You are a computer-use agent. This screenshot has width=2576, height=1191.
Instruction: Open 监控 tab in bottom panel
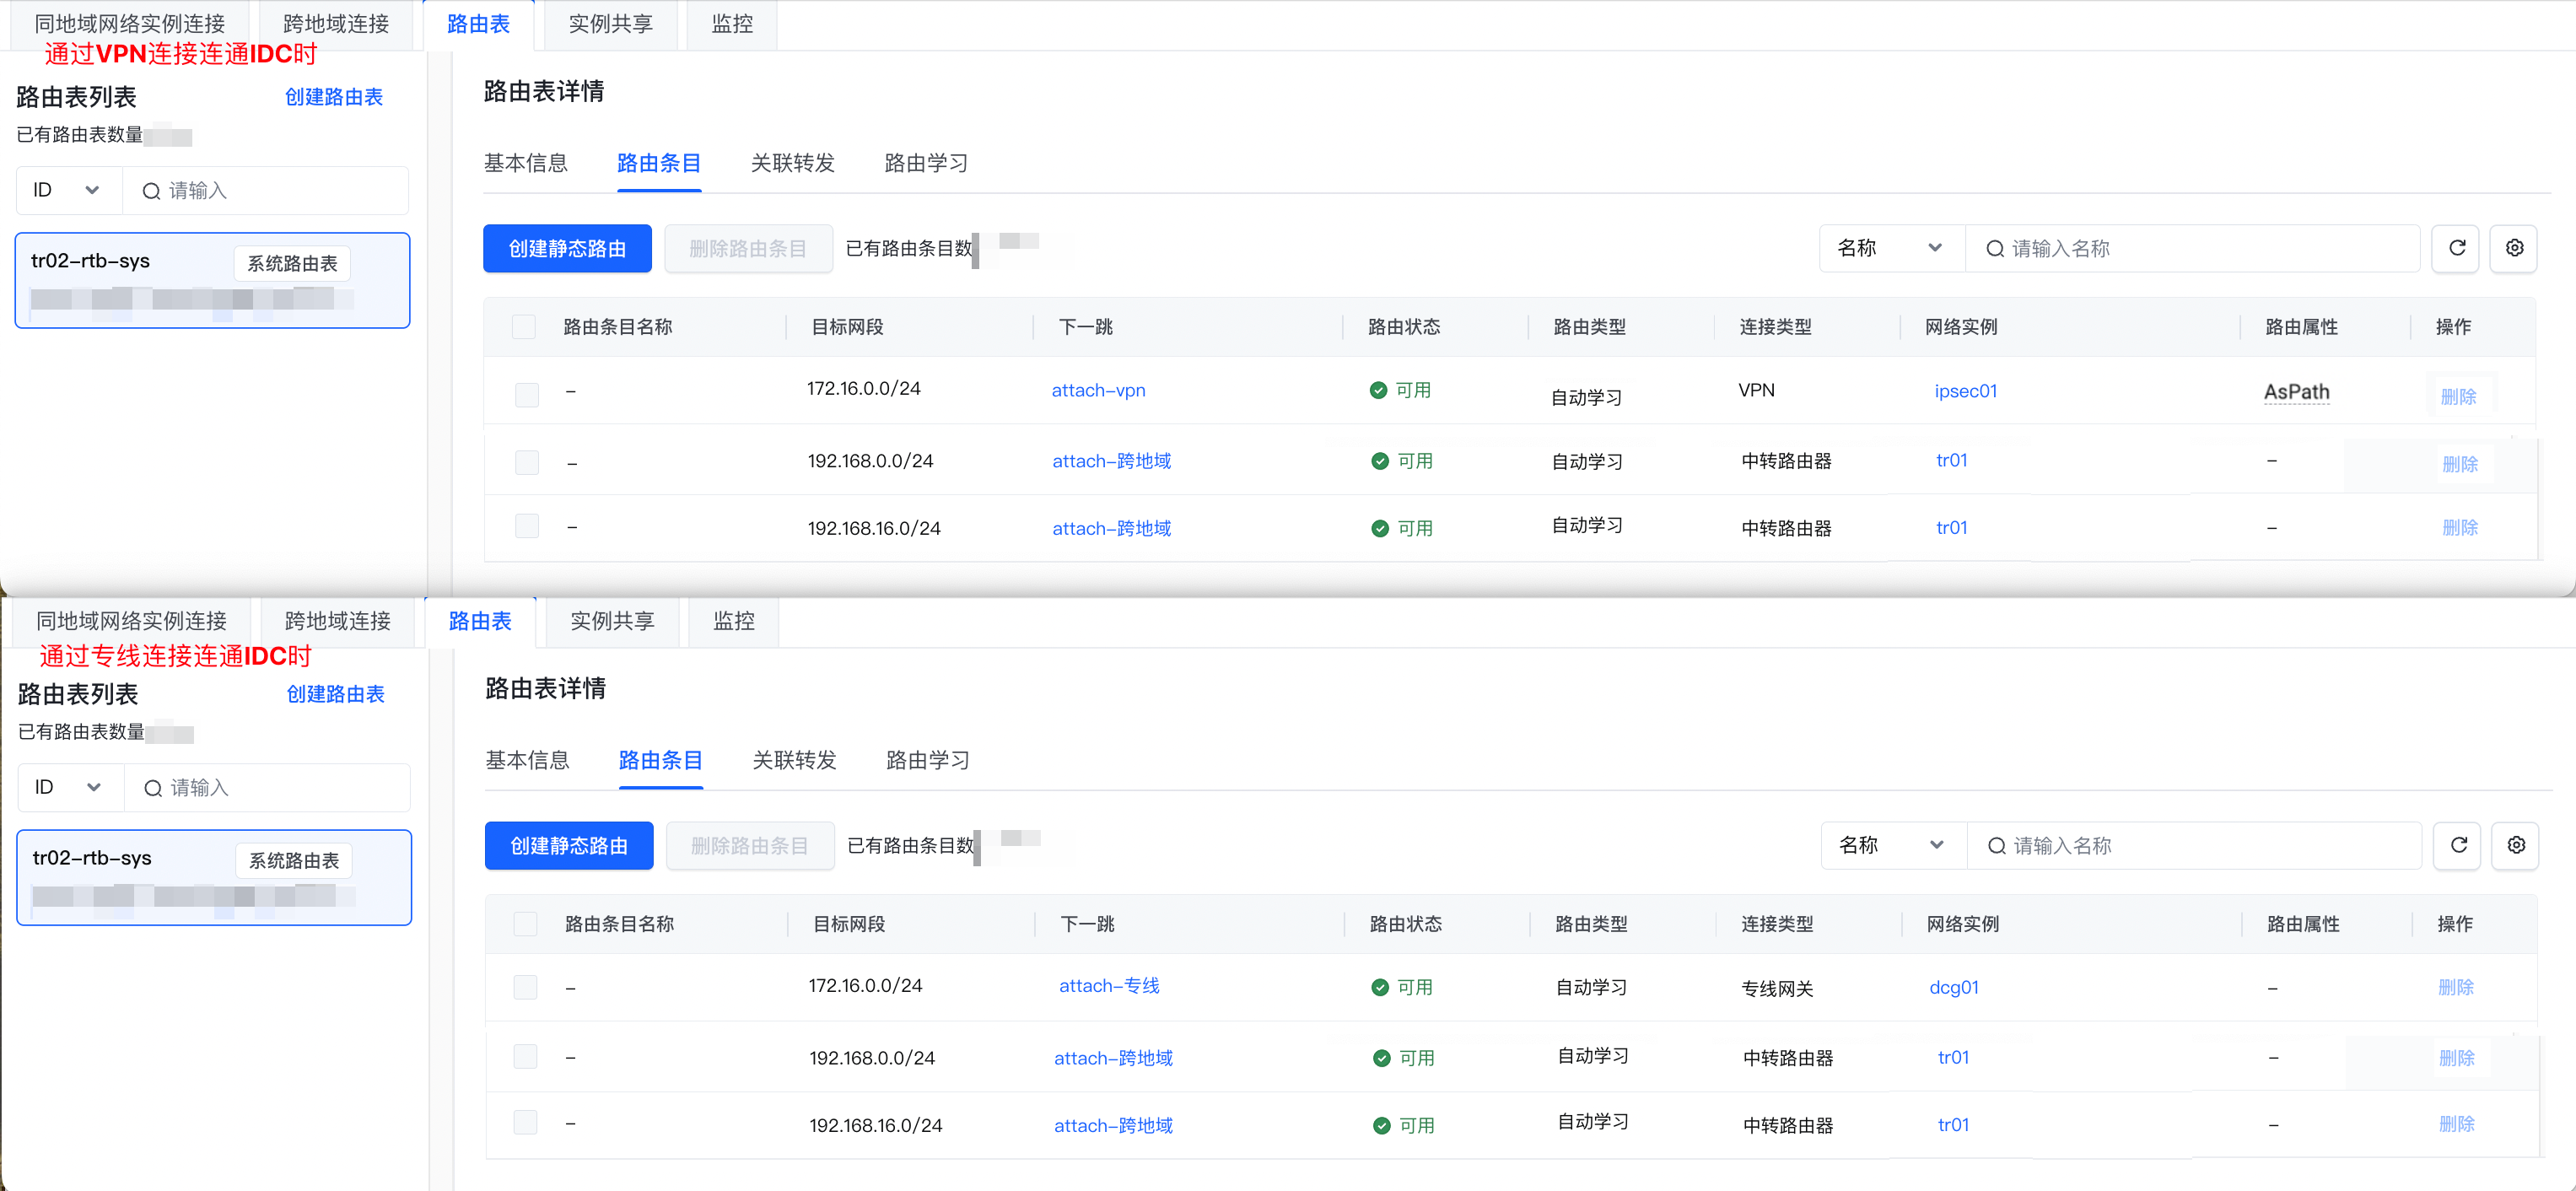(734, 621)
